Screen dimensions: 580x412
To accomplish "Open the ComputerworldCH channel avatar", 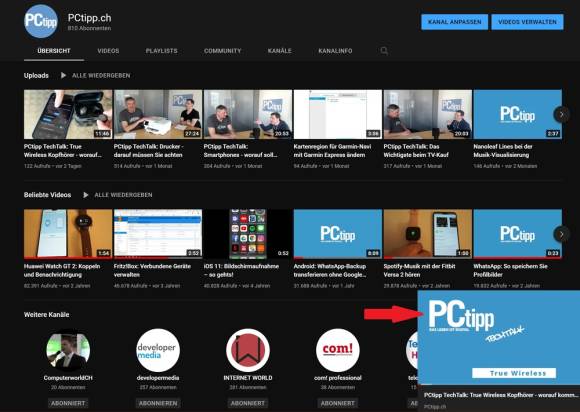I will click(x=68, y=350).
